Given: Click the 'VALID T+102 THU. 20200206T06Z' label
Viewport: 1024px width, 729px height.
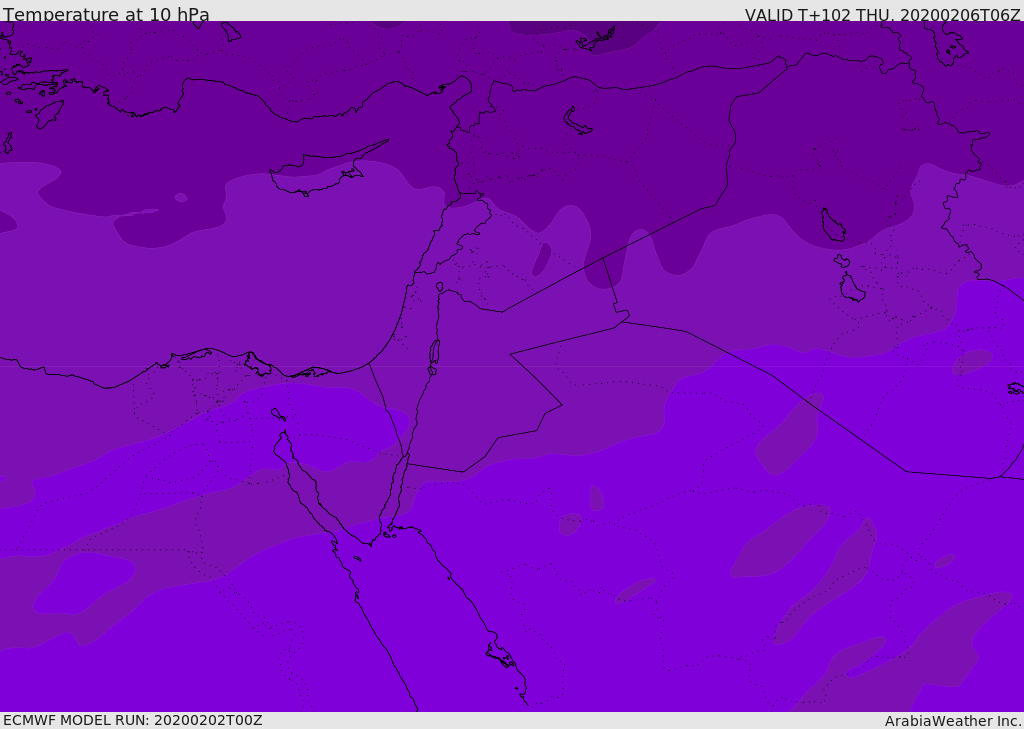Looking at the screenshot, I should tap(882, 14).
